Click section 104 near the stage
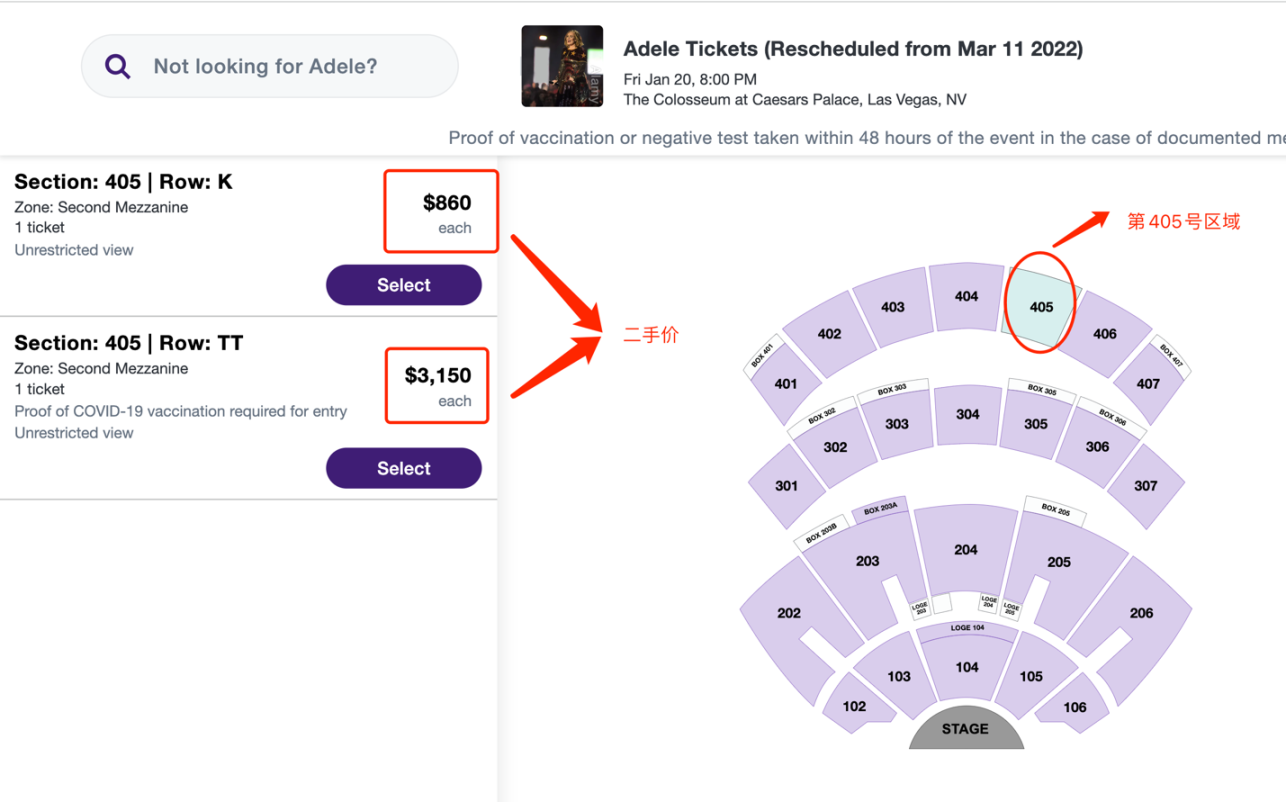The width and height of the screenshot is (1286, 802). coord(966,668)
